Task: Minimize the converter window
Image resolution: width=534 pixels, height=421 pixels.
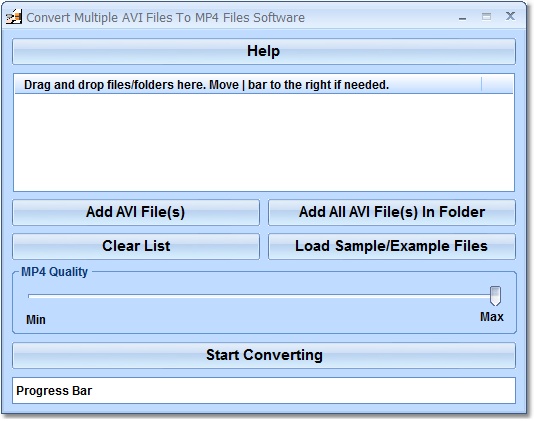Action: tap(462, 18)
